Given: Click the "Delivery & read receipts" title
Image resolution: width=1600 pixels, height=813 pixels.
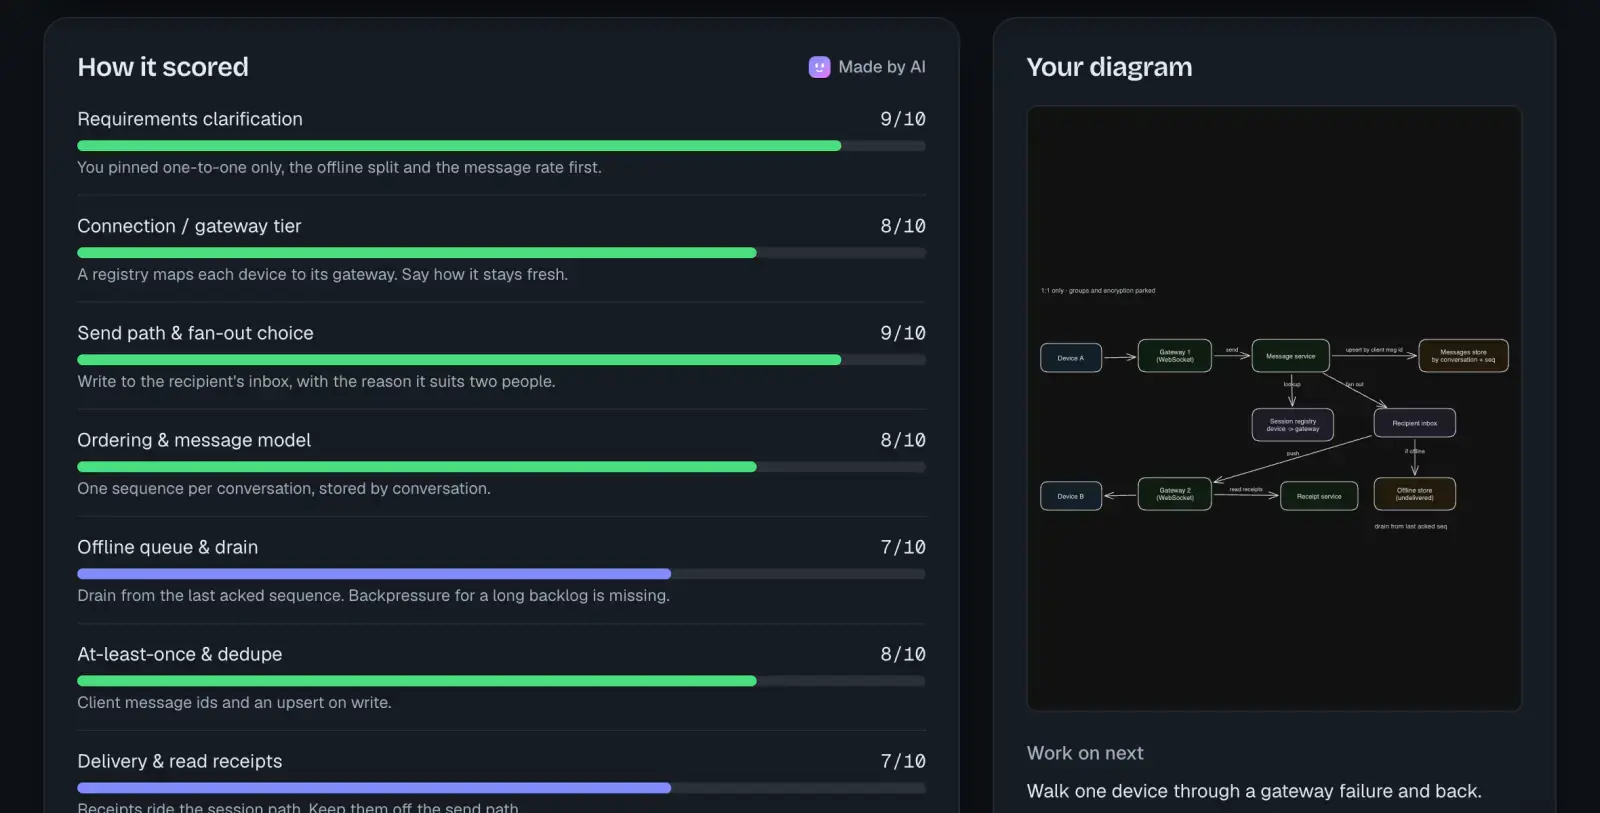Looking at the screenshot, I should pyautogui.click(x=180, y=761).
